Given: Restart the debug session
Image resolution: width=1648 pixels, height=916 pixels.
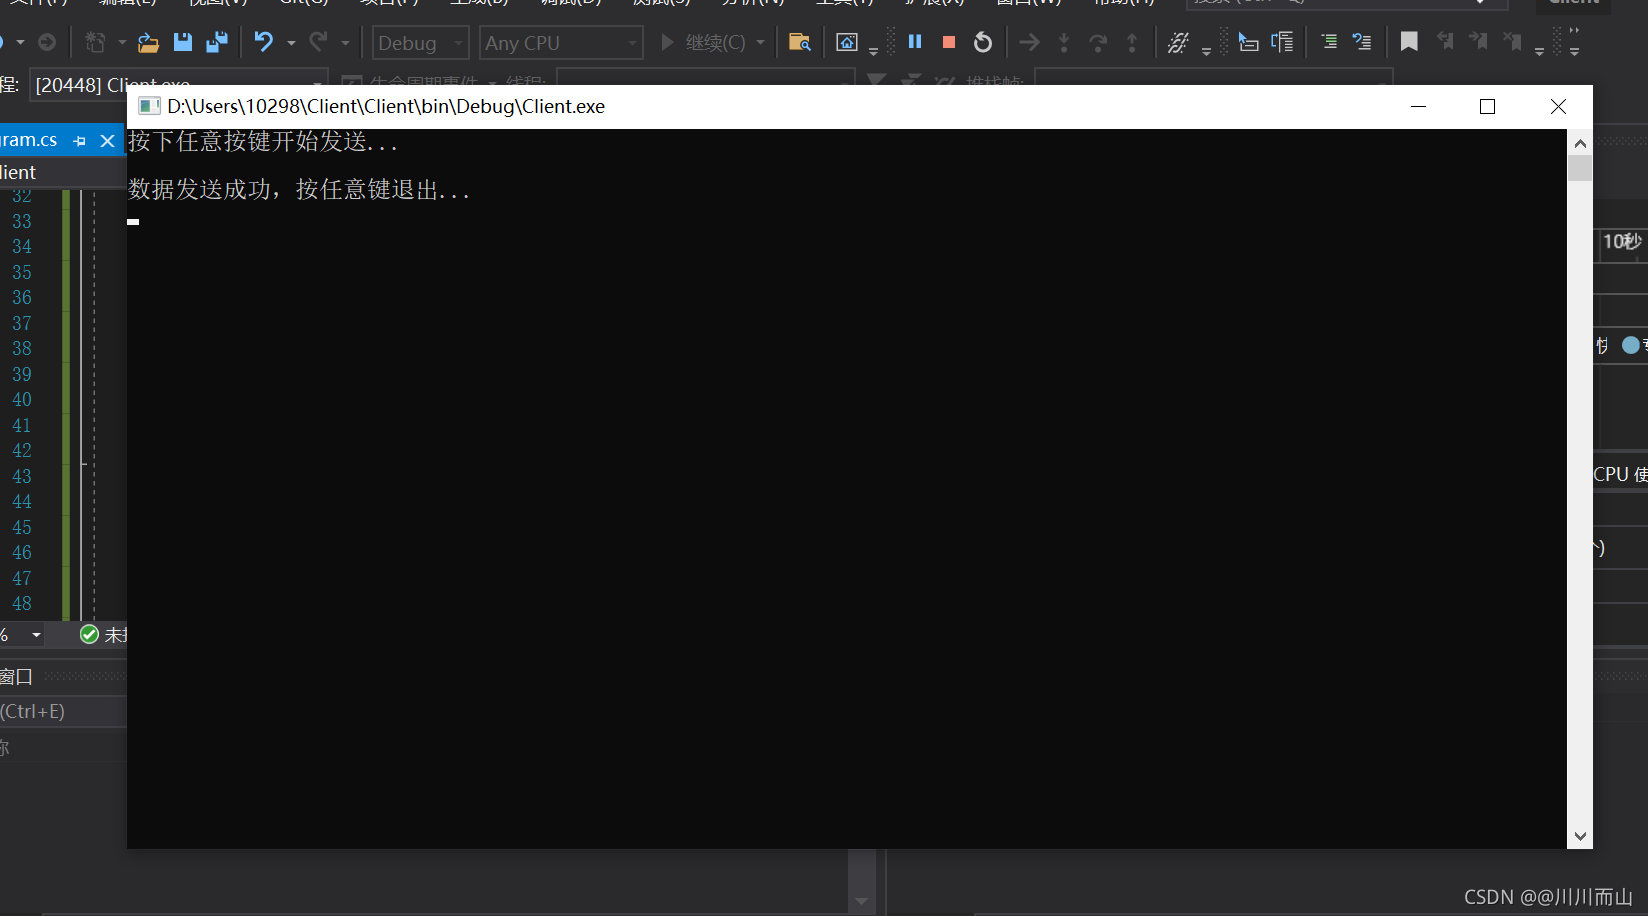Looking at the screenshot, I should pos(983,42).
